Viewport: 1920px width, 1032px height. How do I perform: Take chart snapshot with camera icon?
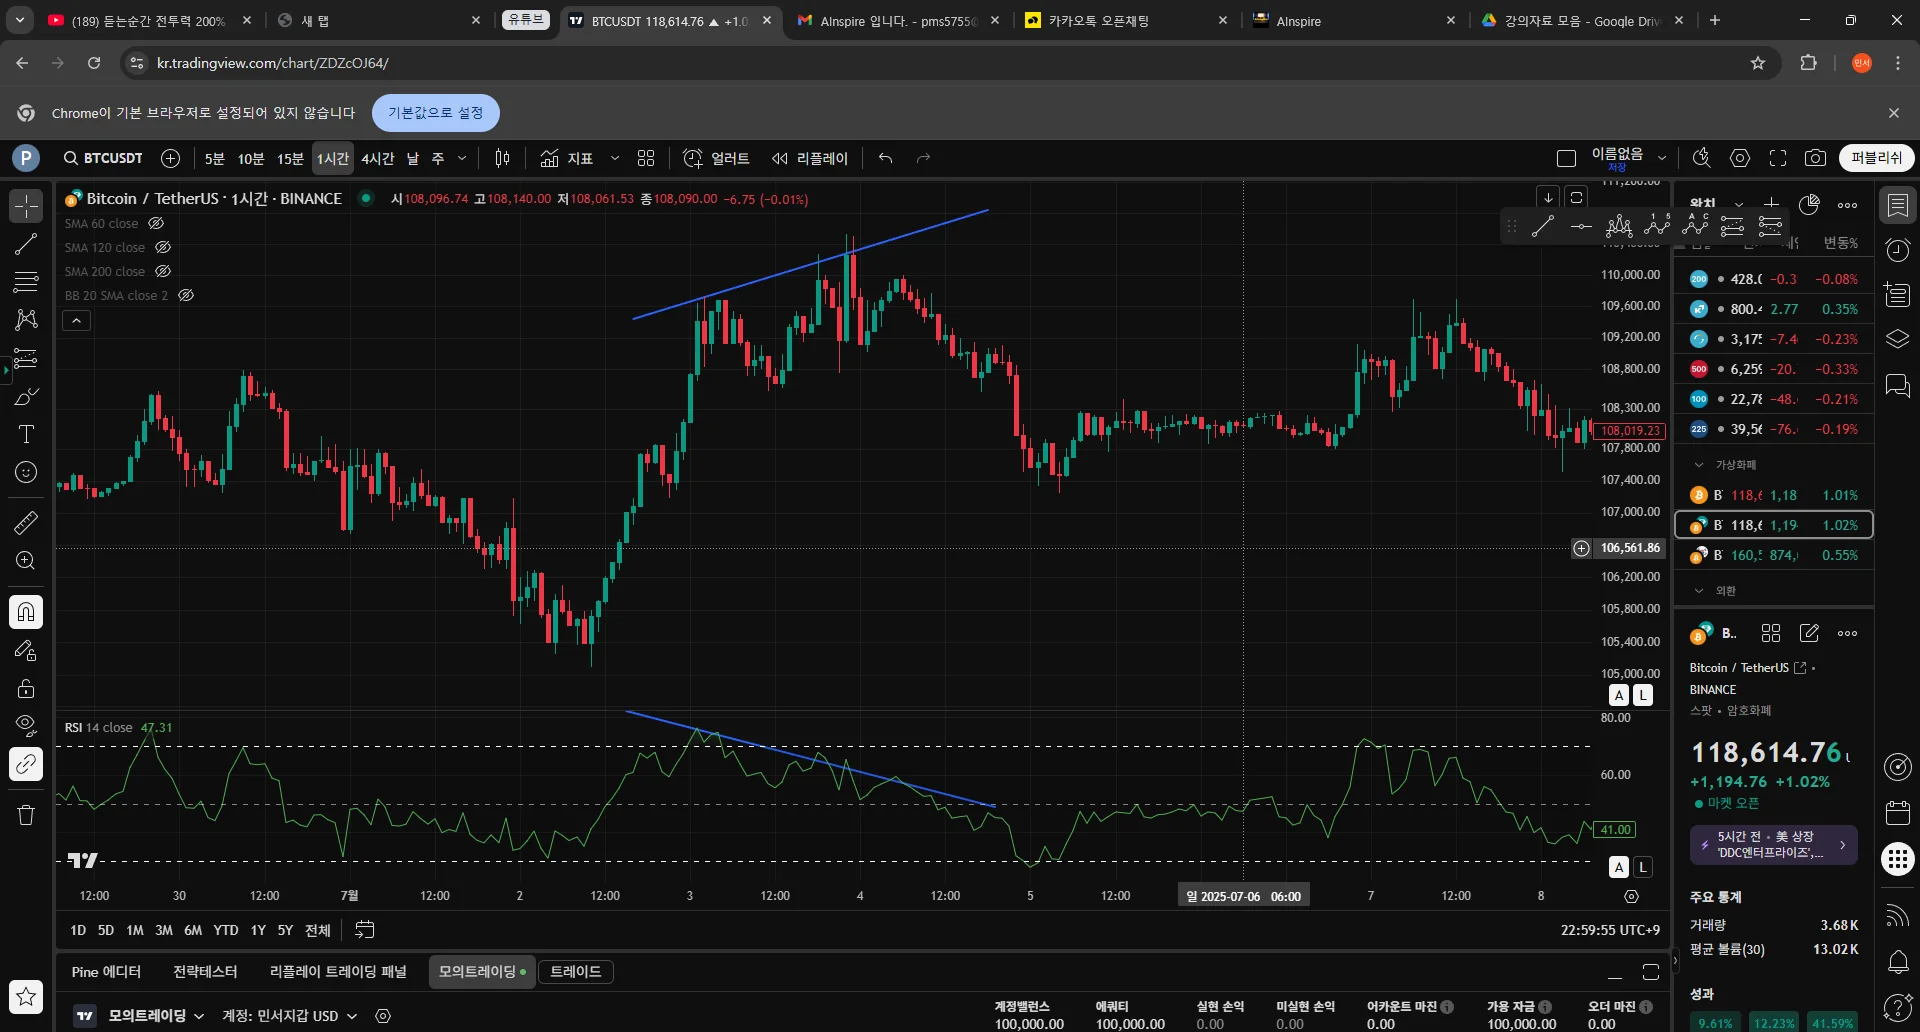coord(1815,158)
